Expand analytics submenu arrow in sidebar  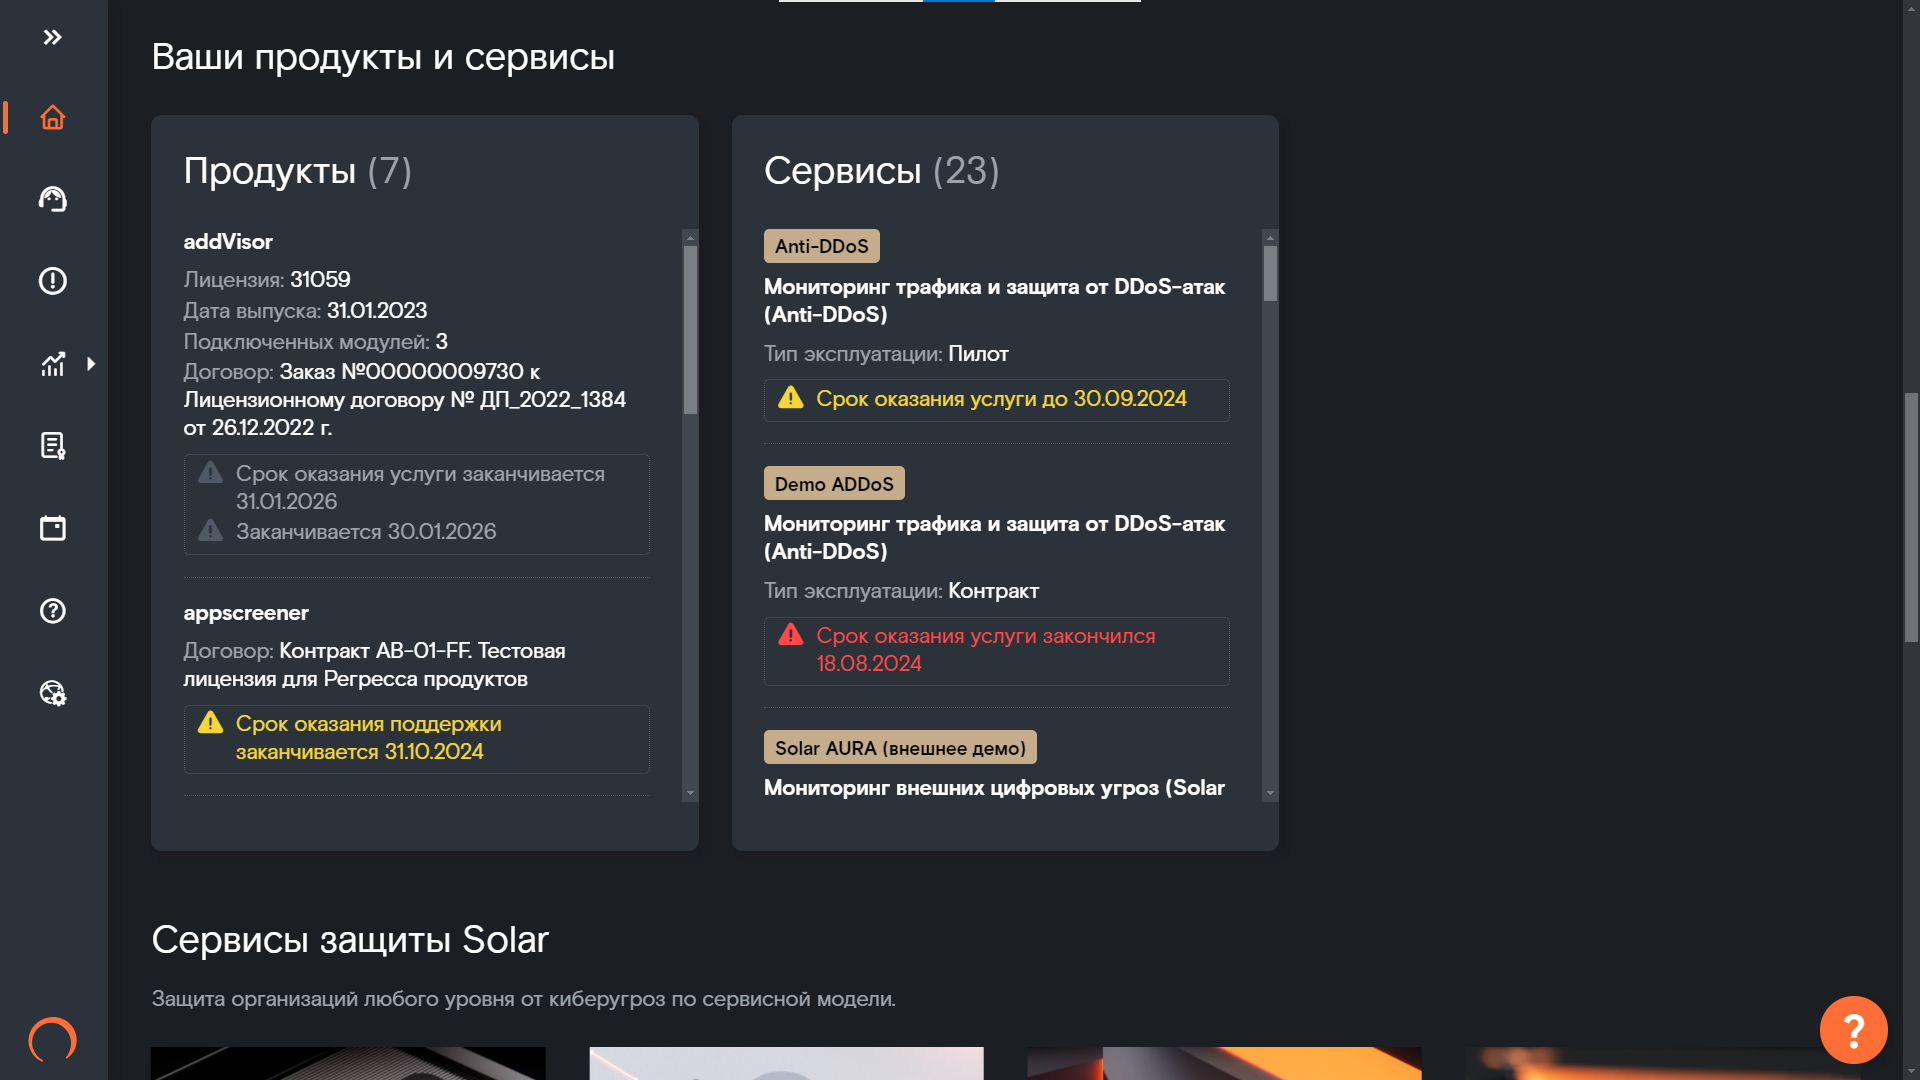pyautogui.click(x=91, y=364)
